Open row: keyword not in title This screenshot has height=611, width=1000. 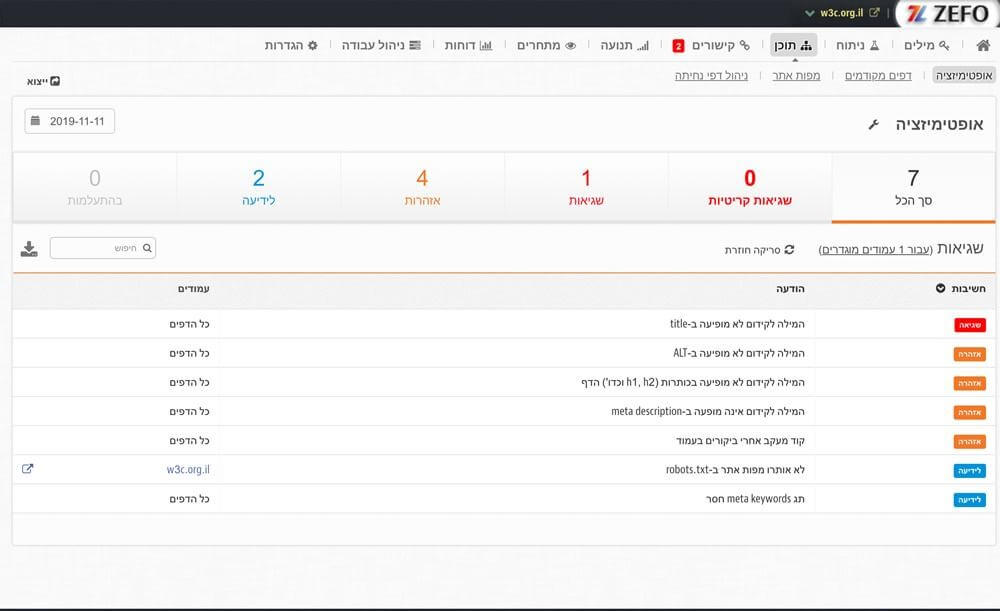[504, 324]
